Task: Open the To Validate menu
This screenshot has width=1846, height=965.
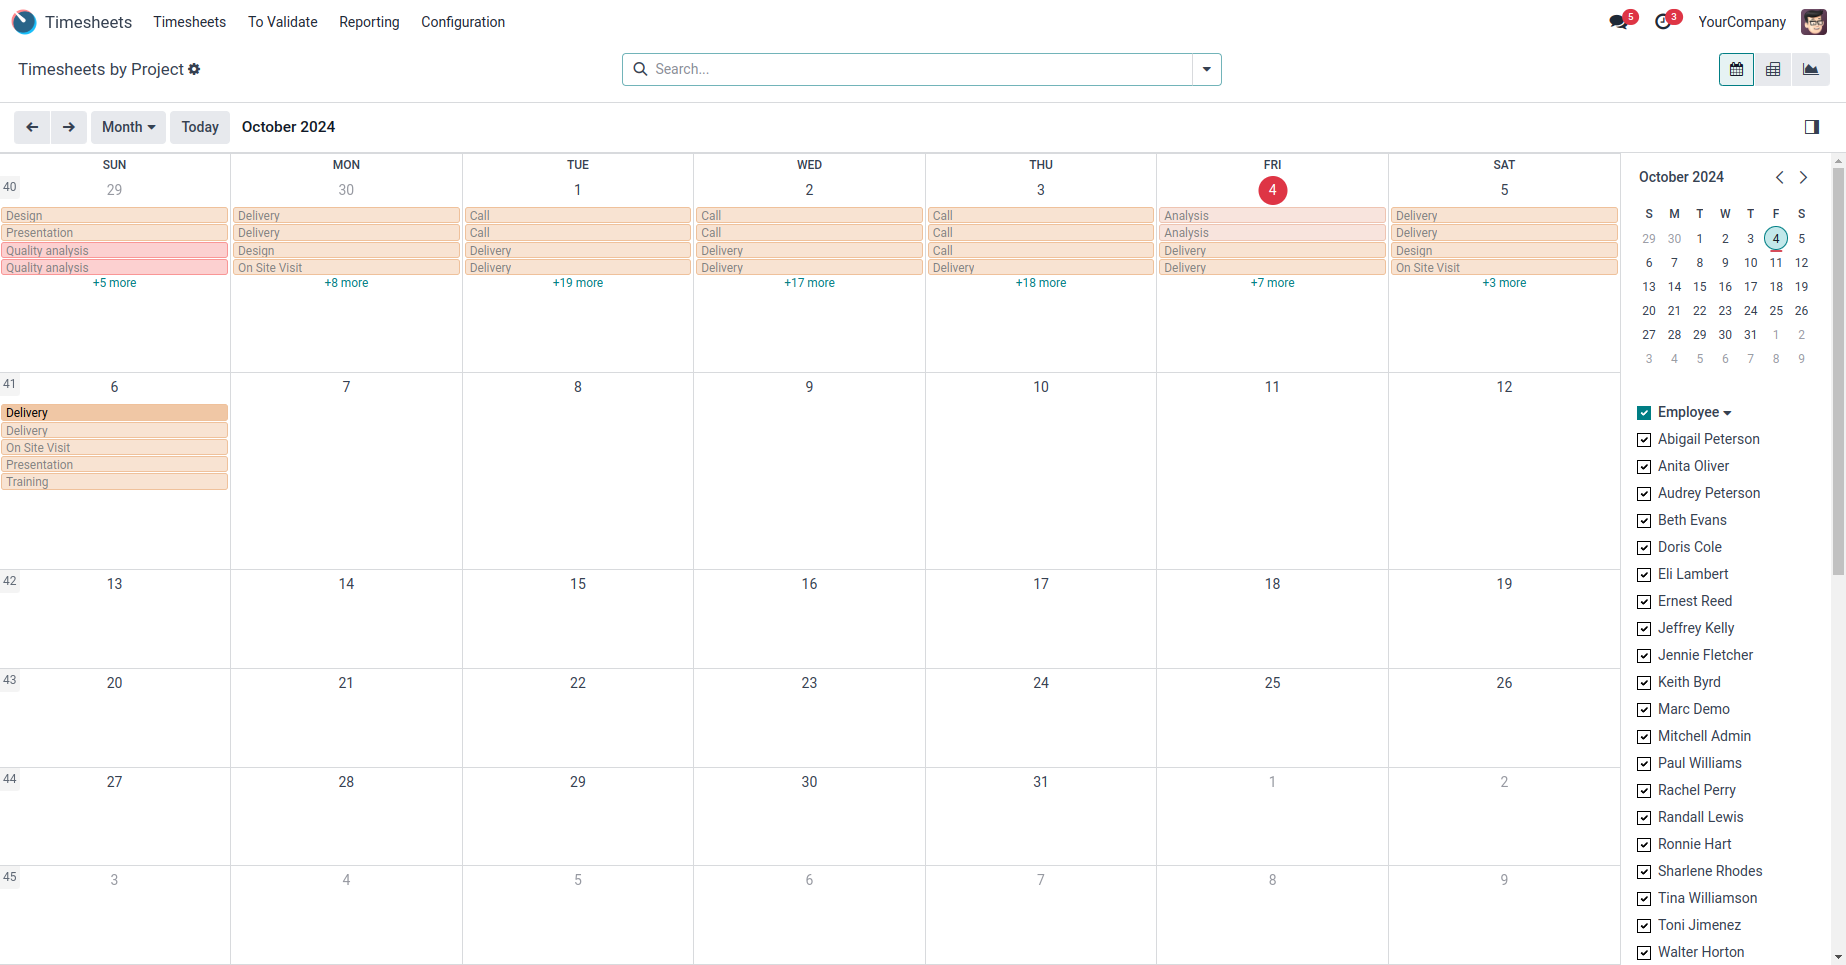Action: pyautogui.click(x=282, y=22)
